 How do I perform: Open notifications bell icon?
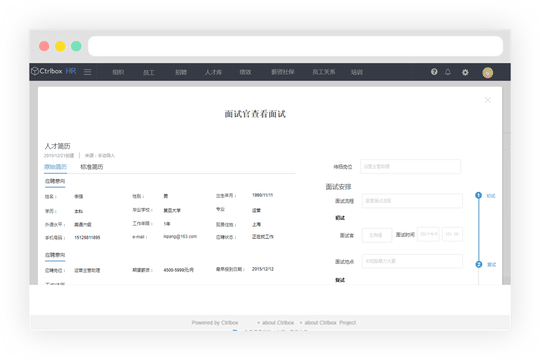(x=448, y=72)
